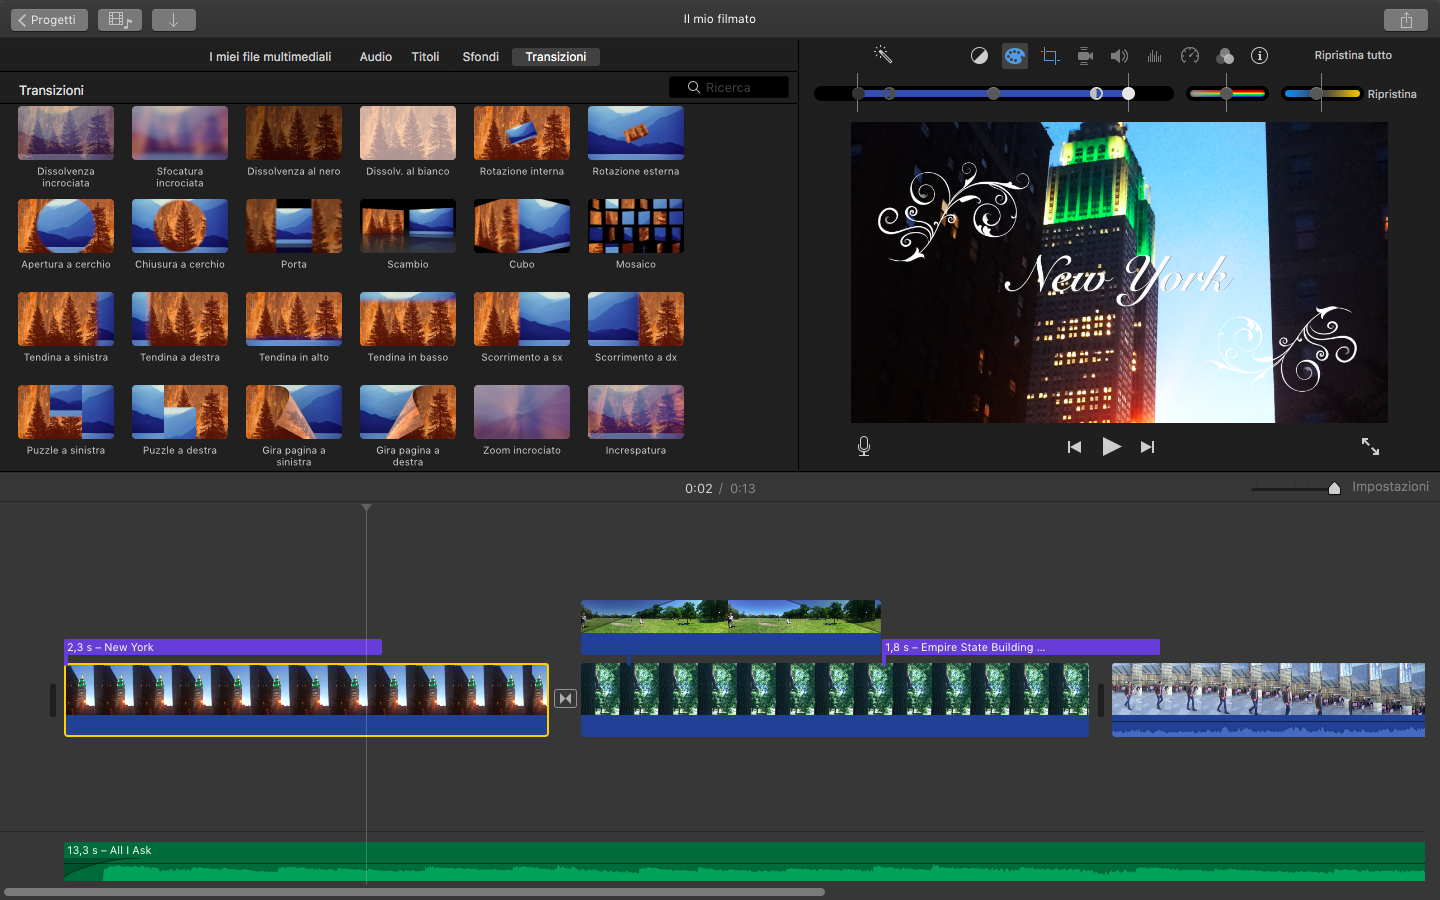Open the speed speedometer tool

(x=1190, y=56)
